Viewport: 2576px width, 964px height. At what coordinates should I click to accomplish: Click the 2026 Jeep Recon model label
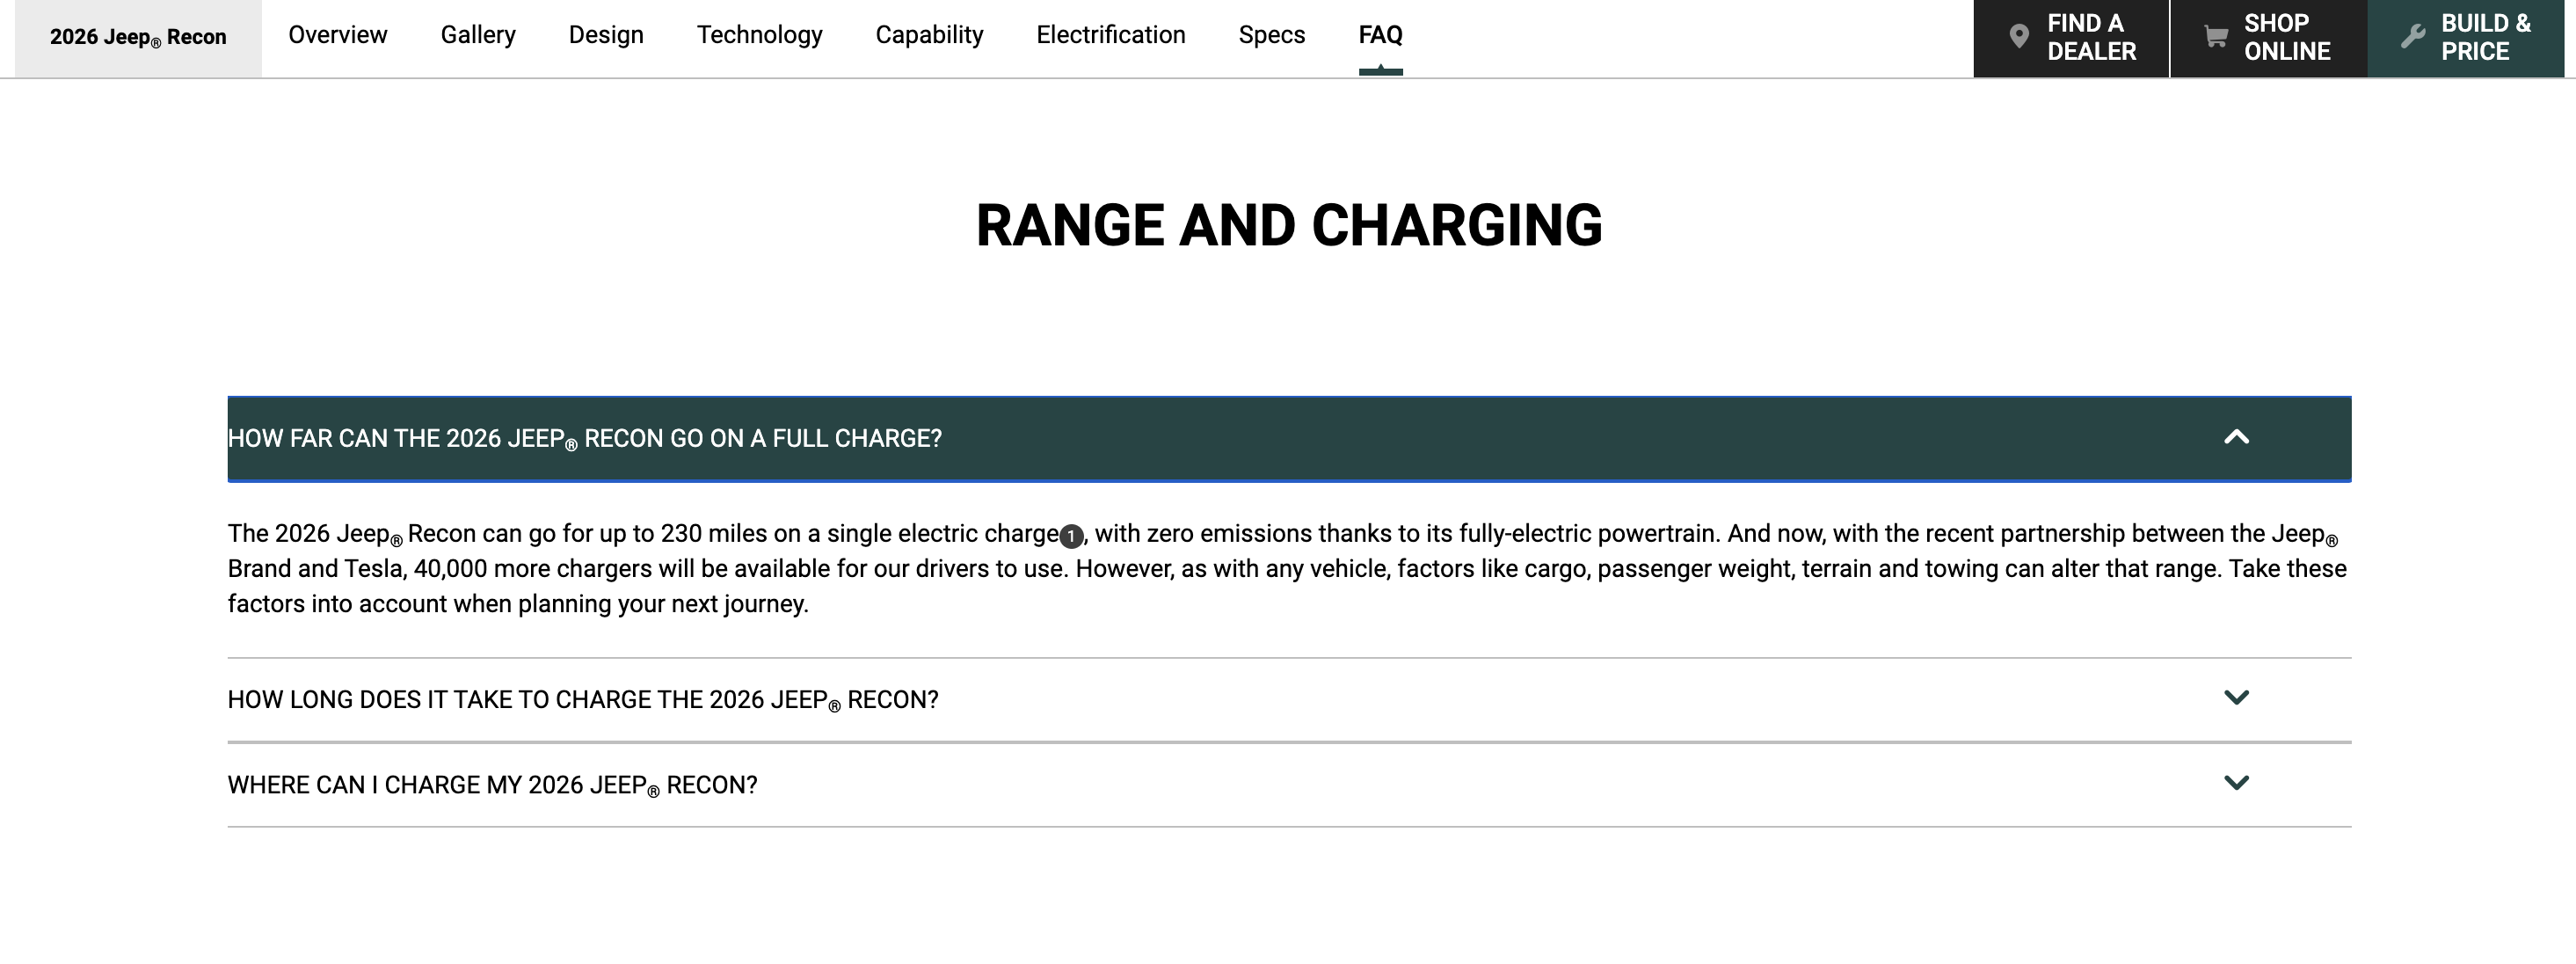pyautogui.click(x=138, y=38)
